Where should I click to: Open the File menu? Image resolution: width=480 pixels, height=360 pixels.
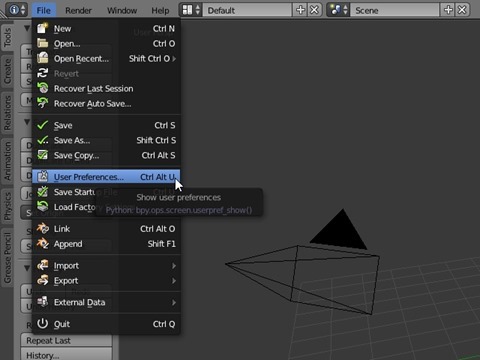(x=44, y=10)
